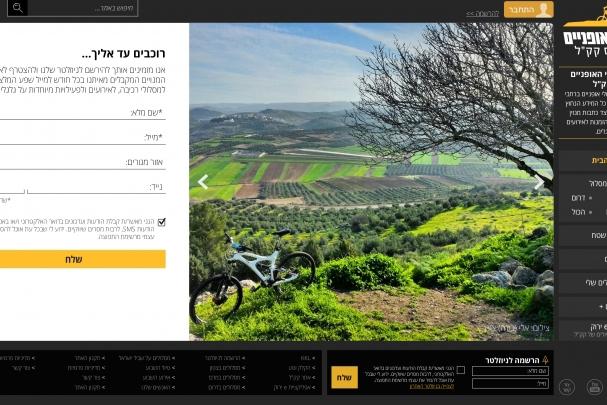Click the tree icon beside the הרשמה לניוזלטר heading
607x405 pixels.
click(x=545, y=360)
